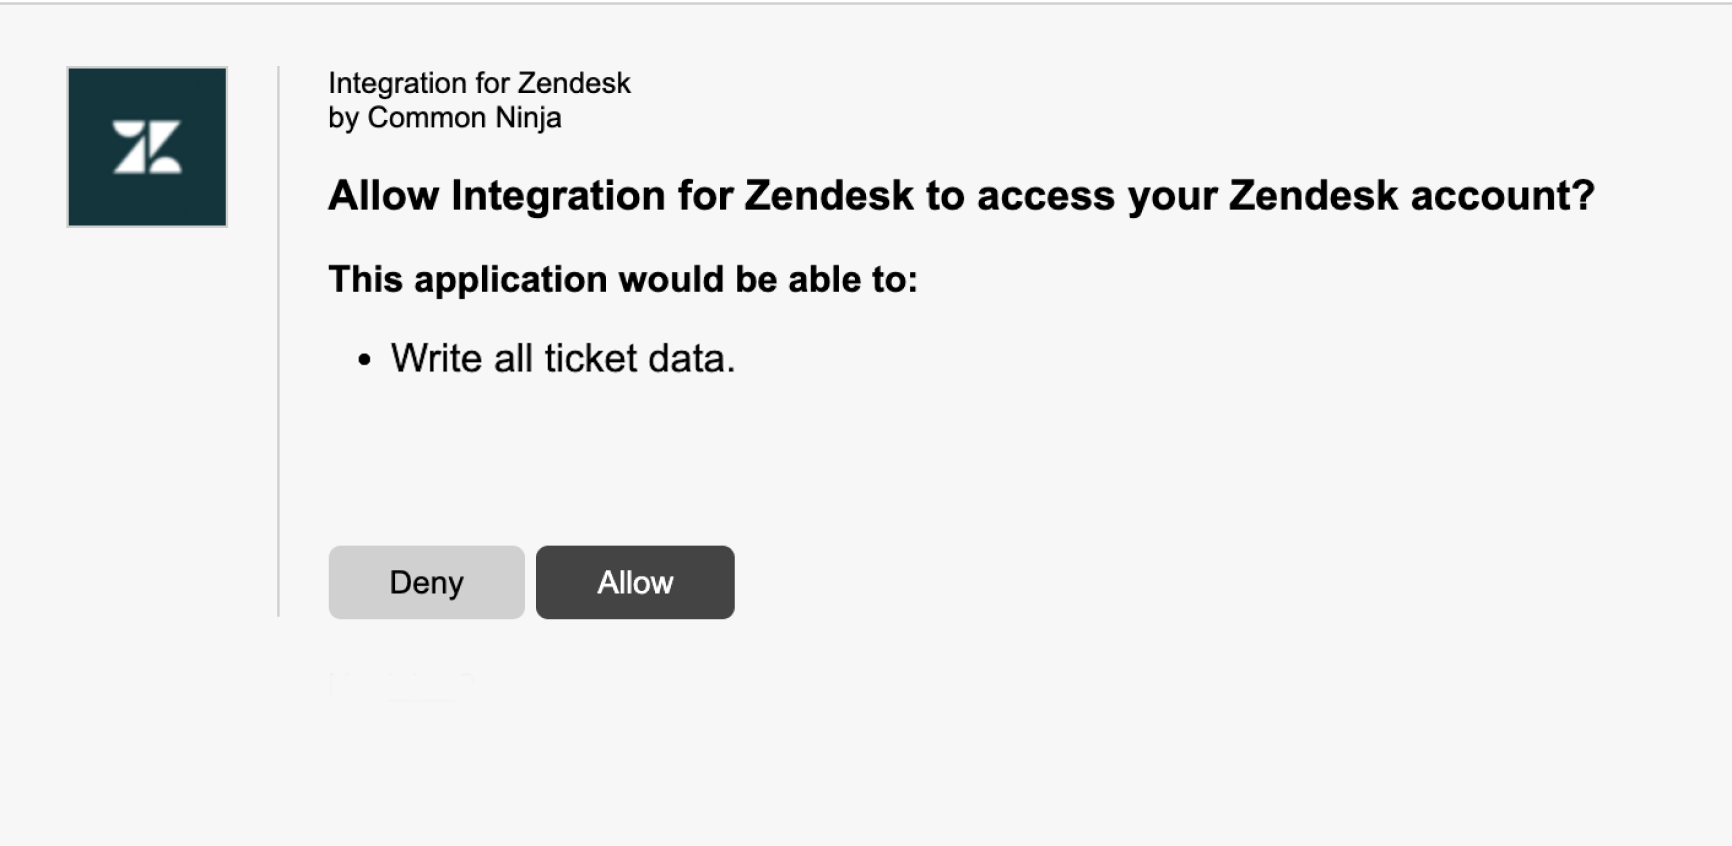Select the 'Integration for Zendesk' app name

tap(479, 83)
